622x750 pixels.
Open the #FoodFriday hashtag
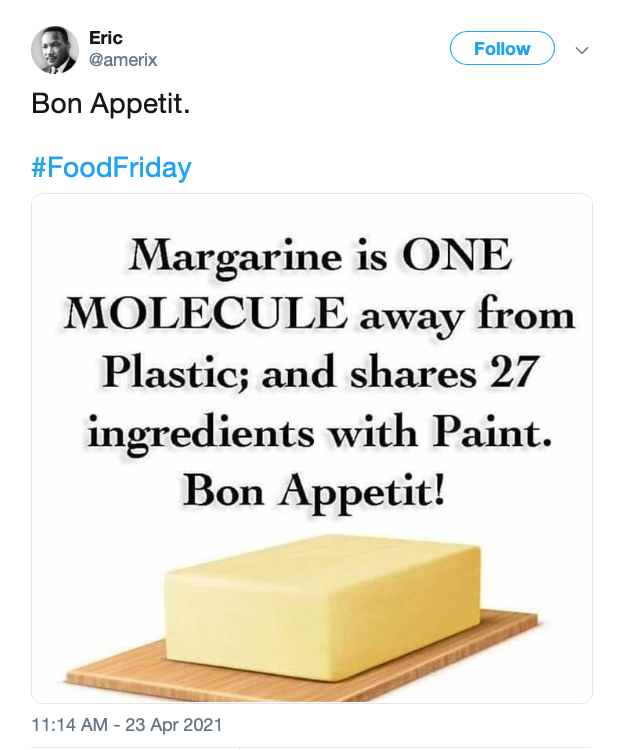point(111,167)
